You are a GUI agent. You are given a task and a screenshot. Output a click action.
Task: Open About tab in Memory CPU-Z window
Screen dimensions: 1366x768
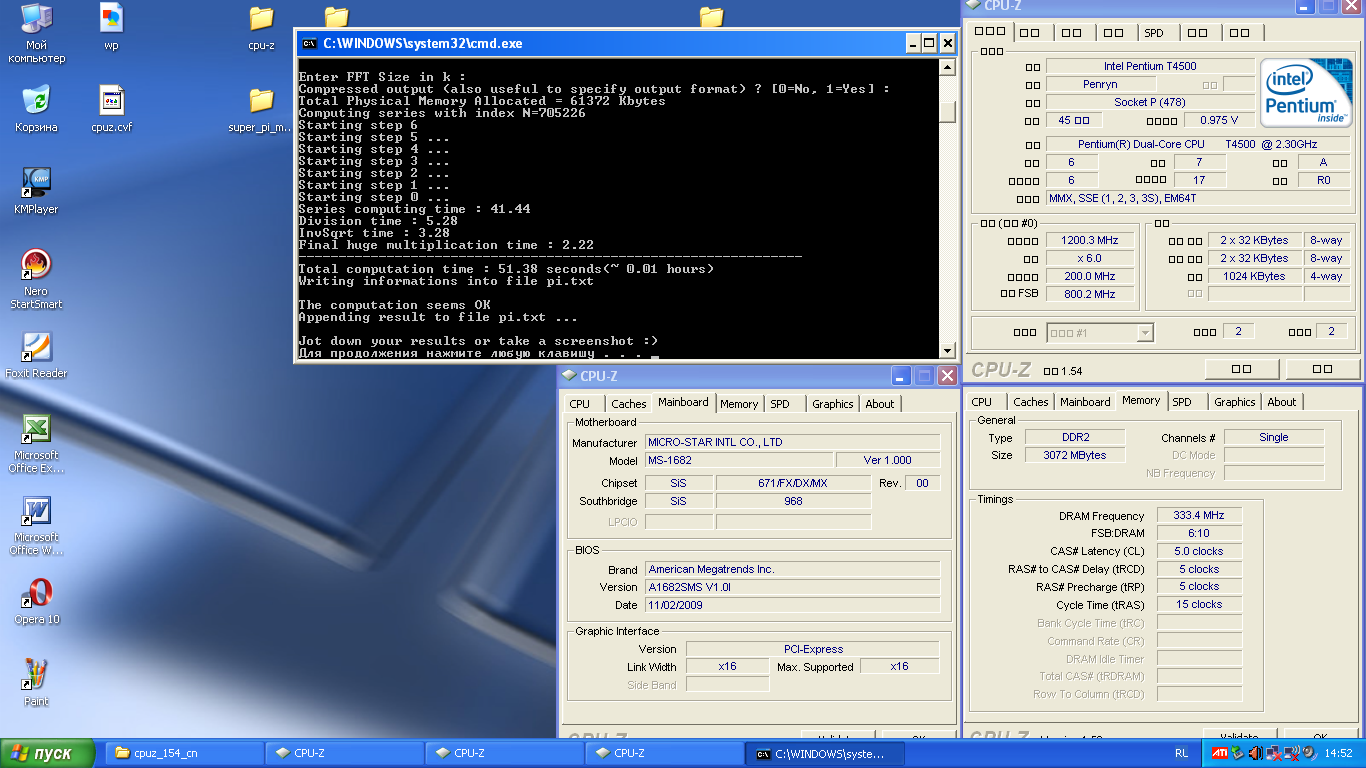click(1282, 402)
